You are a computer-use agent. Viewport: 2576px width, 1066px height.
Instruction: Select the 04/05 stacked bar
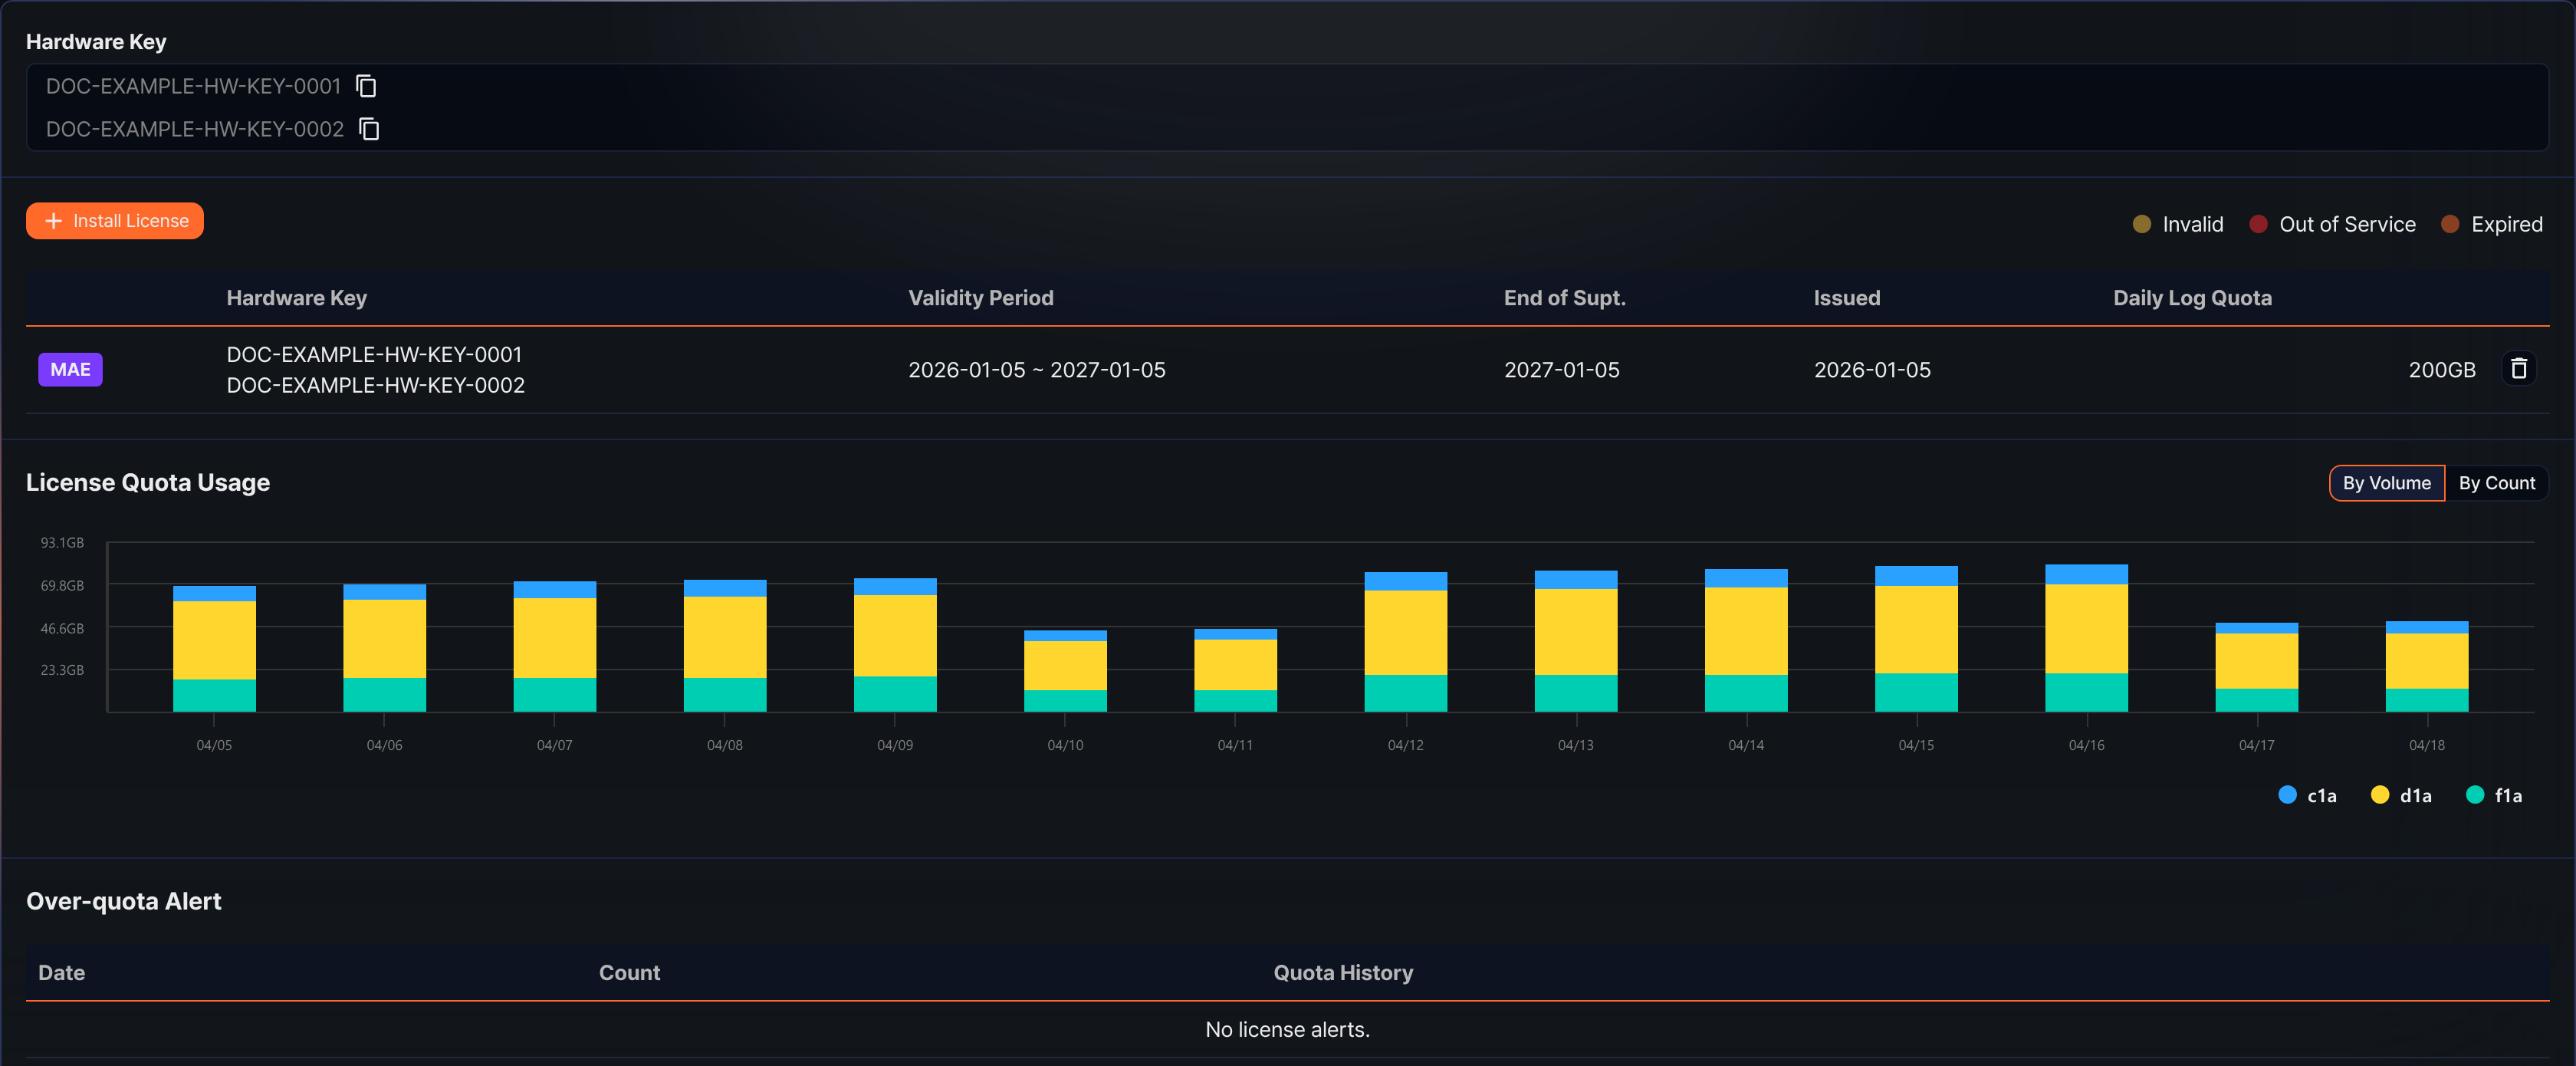pos(214,649)
